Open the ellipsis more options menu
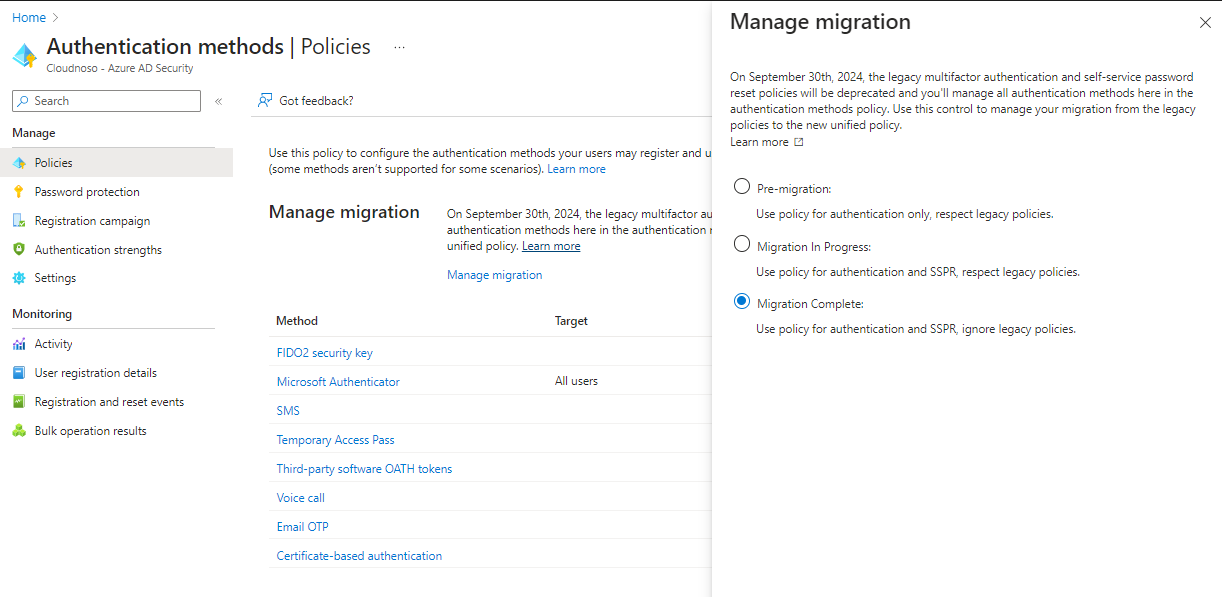 [x=399, y=47]
